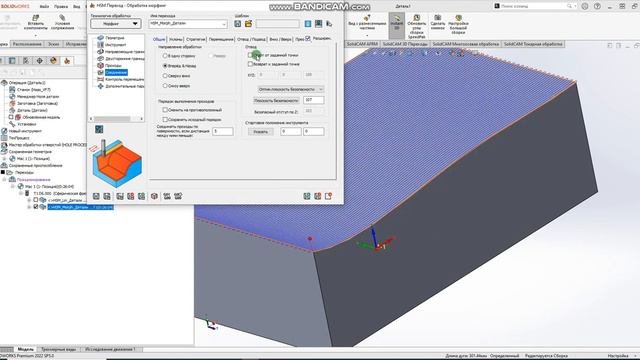Select the Снизу вверх radio button
The height and width of the screenshot is (360, 640).
pyautogui.click(x=165, y=86)
